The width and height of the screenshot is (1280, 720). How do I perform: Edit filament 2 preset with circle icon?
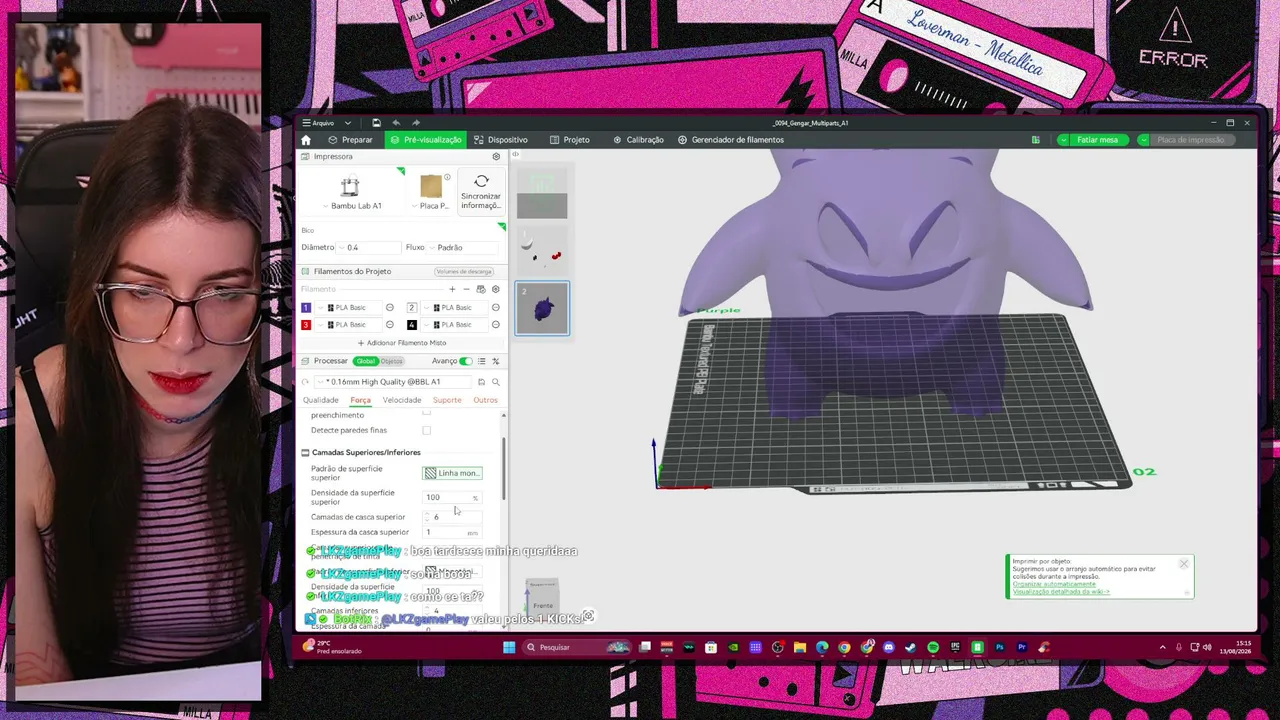[495, 308]
